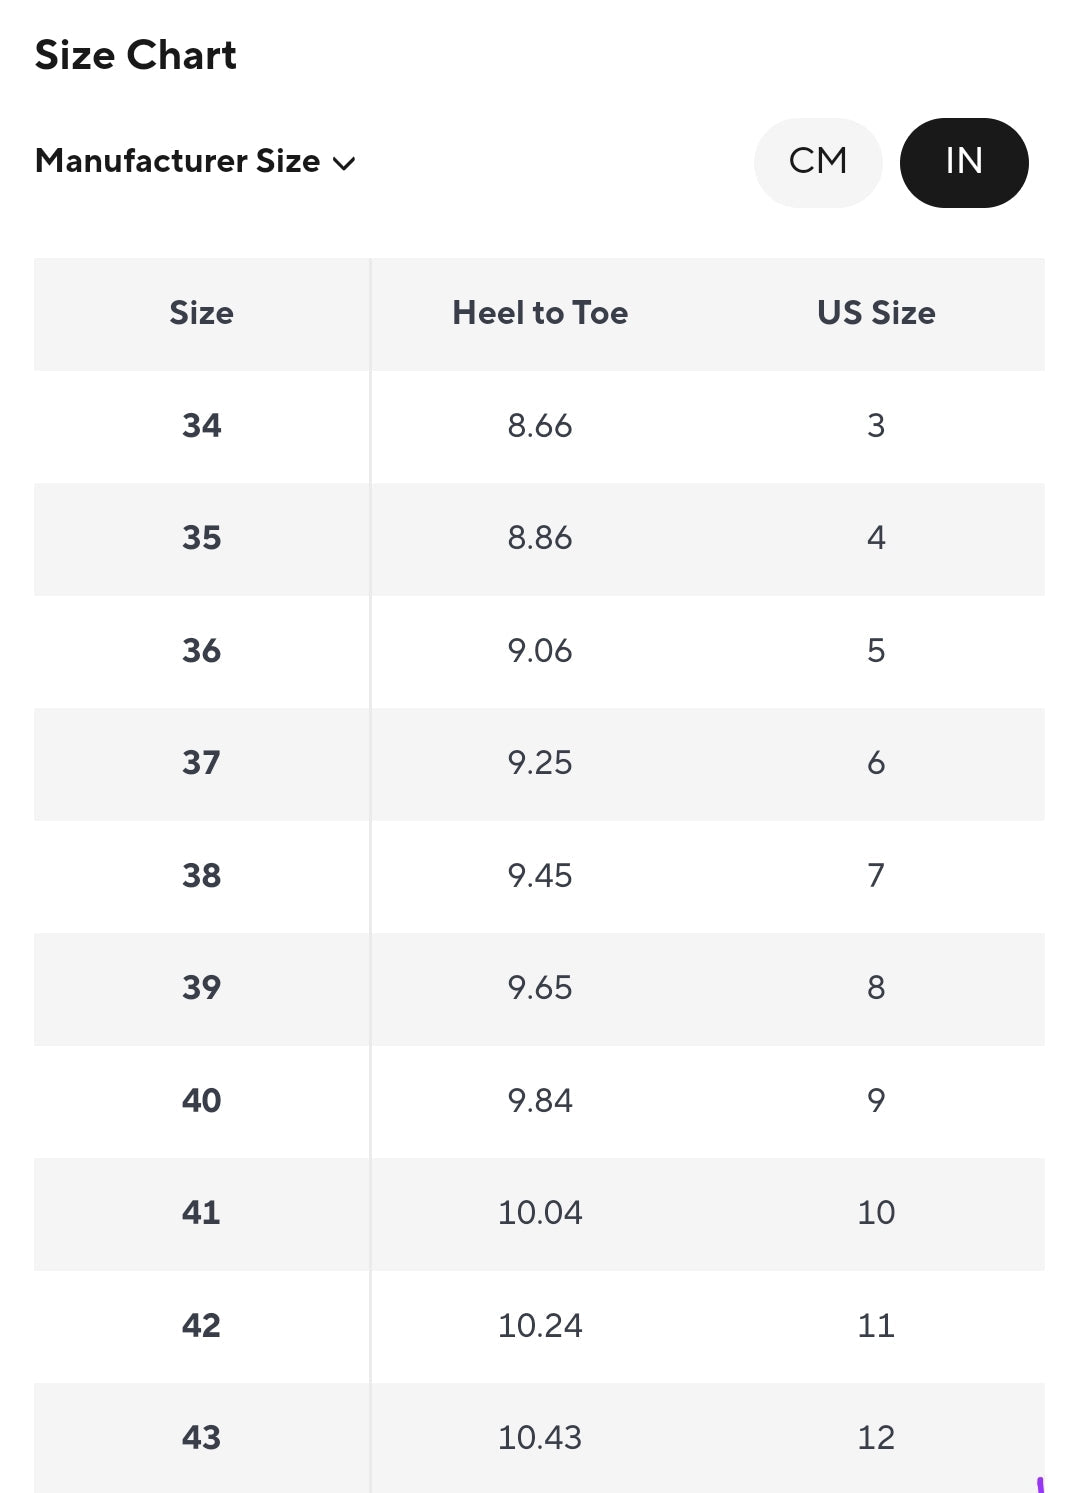
Task: Select size 42 row label
Action: click(x=201, y=1326)
